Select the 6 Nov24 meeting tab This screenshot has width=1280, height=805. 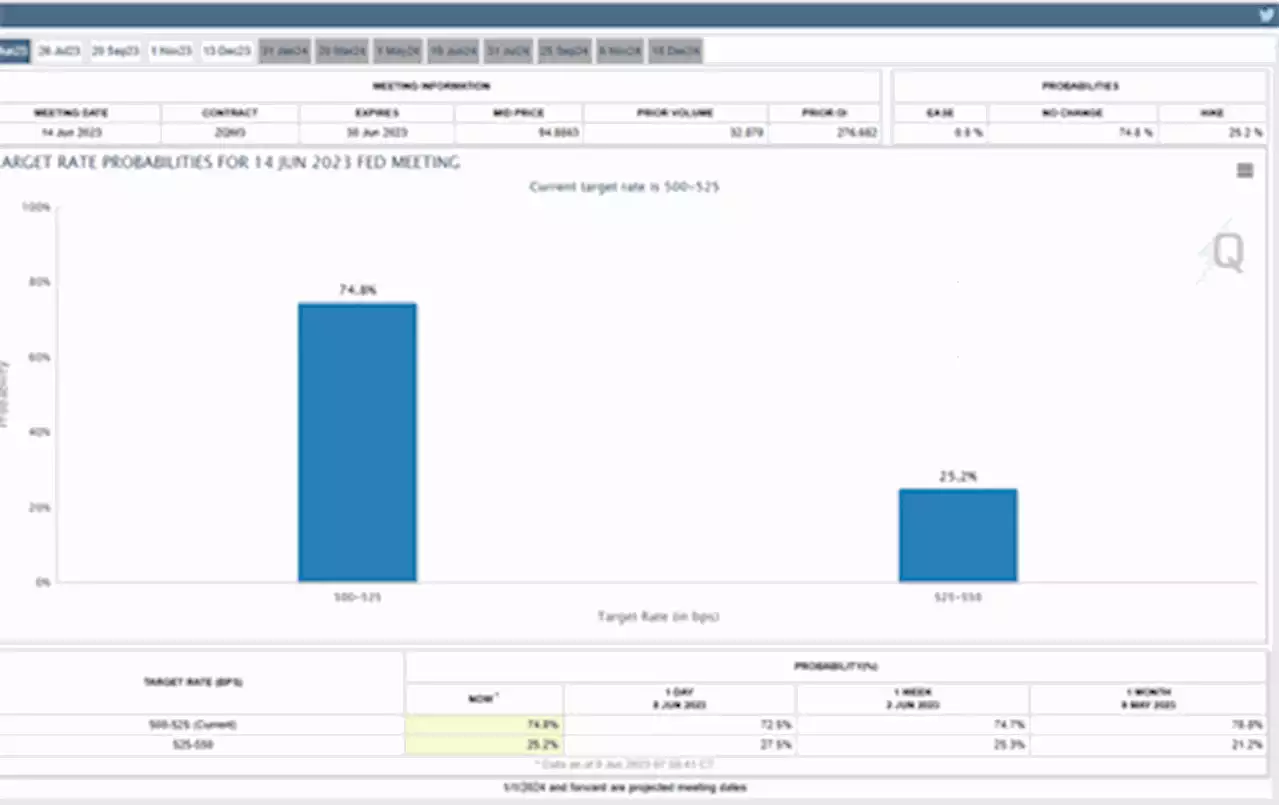(x=621, y=51)
